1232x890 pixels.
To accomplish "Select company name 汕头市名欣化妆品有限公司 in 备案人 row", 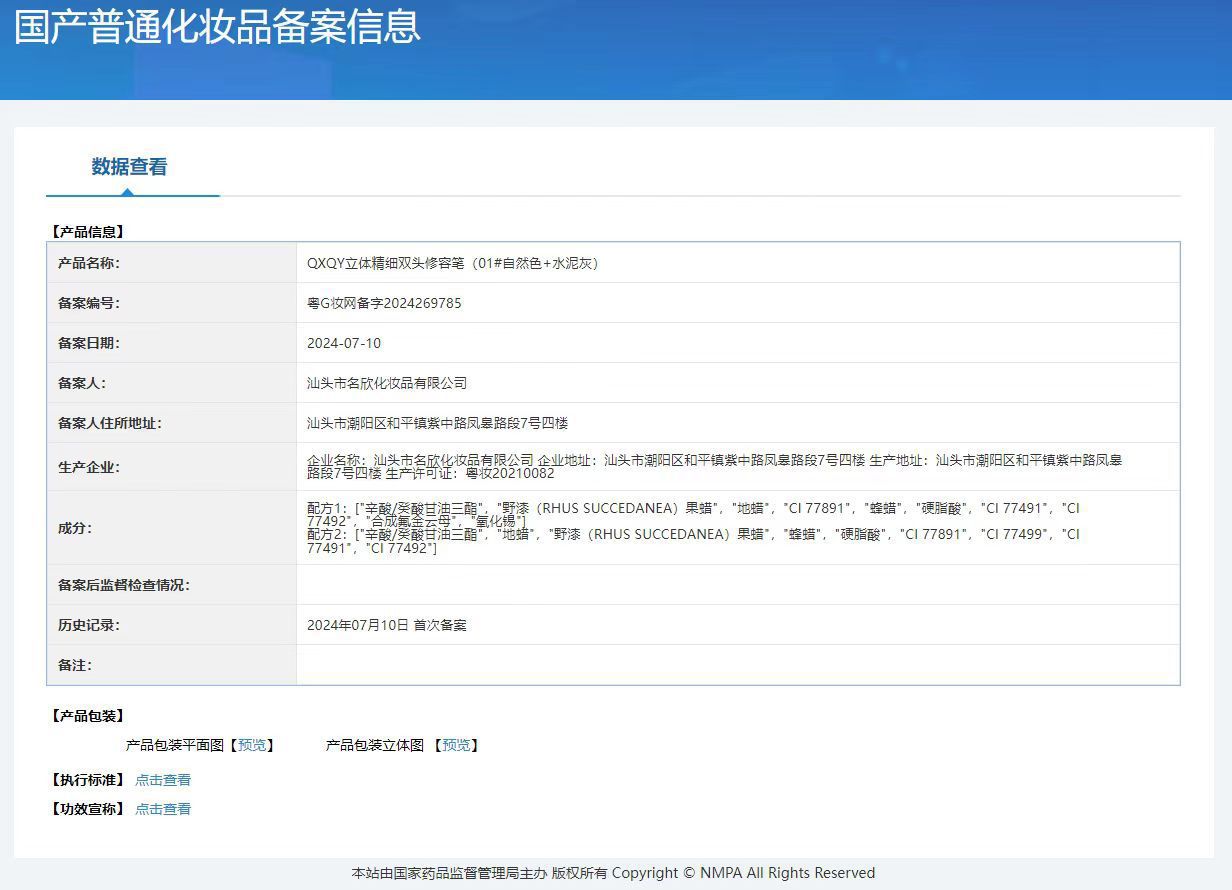I will click(387, 383).
